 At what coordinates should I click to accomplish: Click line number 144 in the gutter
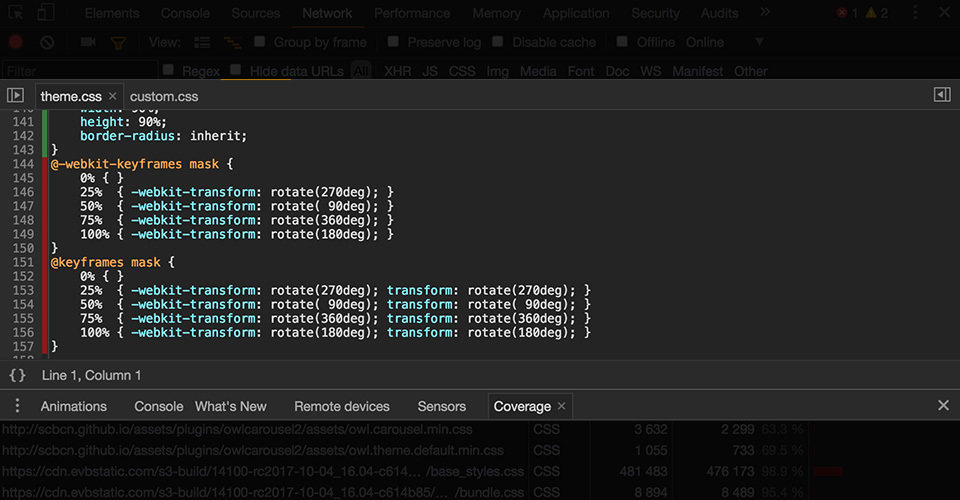[x=23, y=164]
